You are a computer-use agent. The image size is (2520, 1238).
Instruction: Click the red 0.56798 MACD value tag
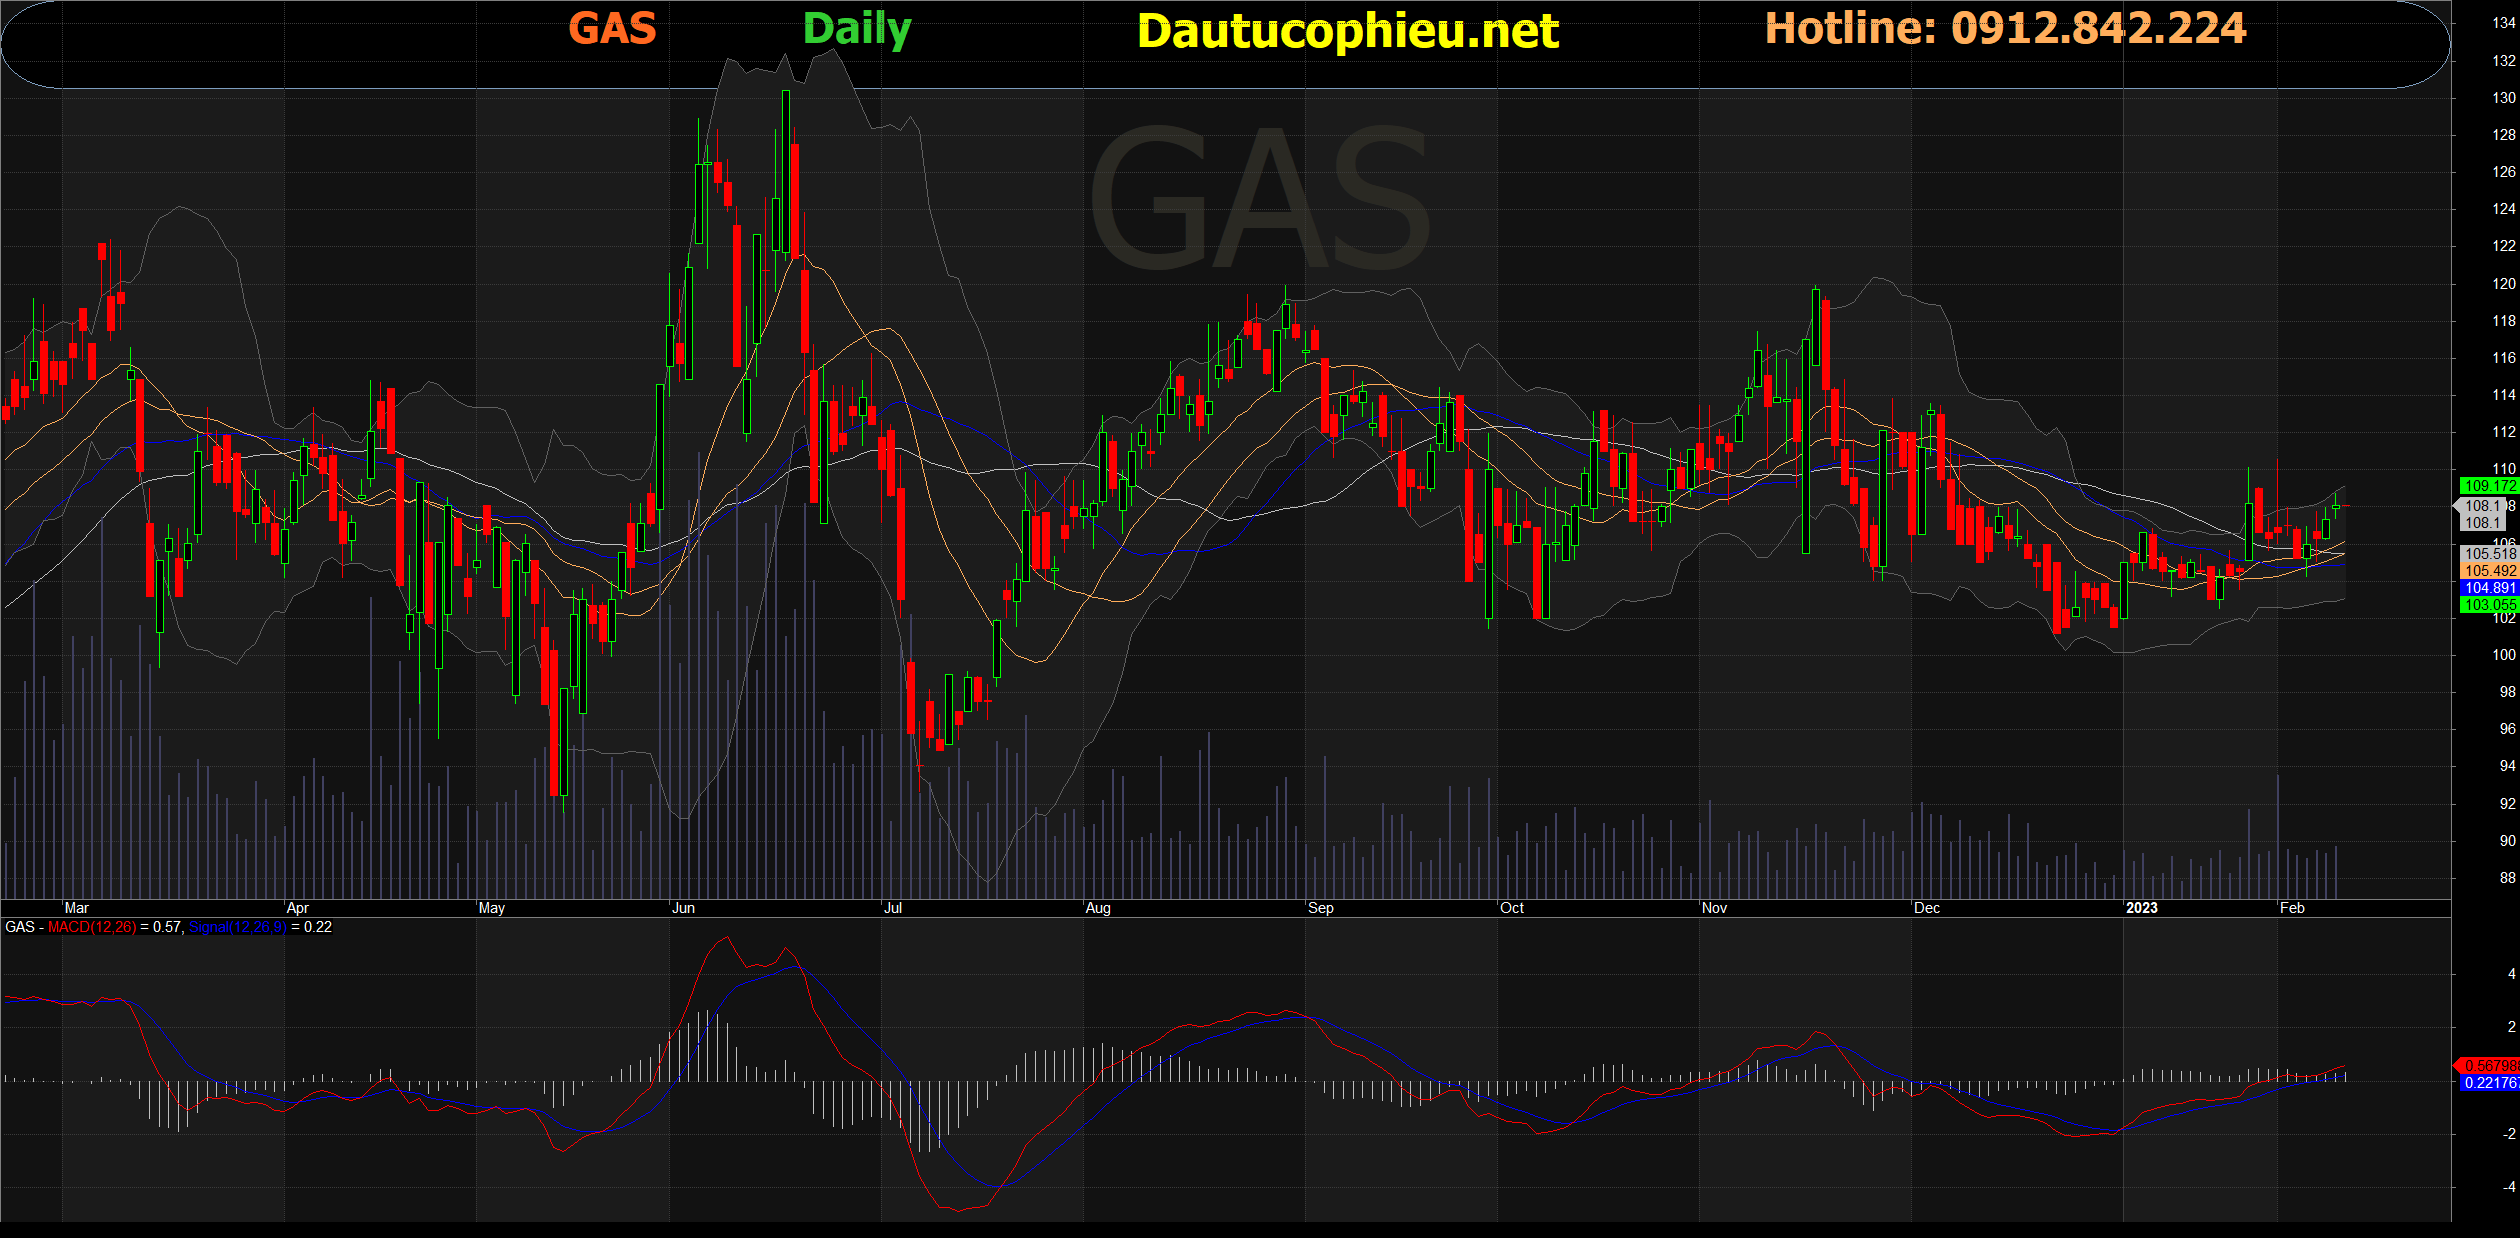point(2489,1066)
